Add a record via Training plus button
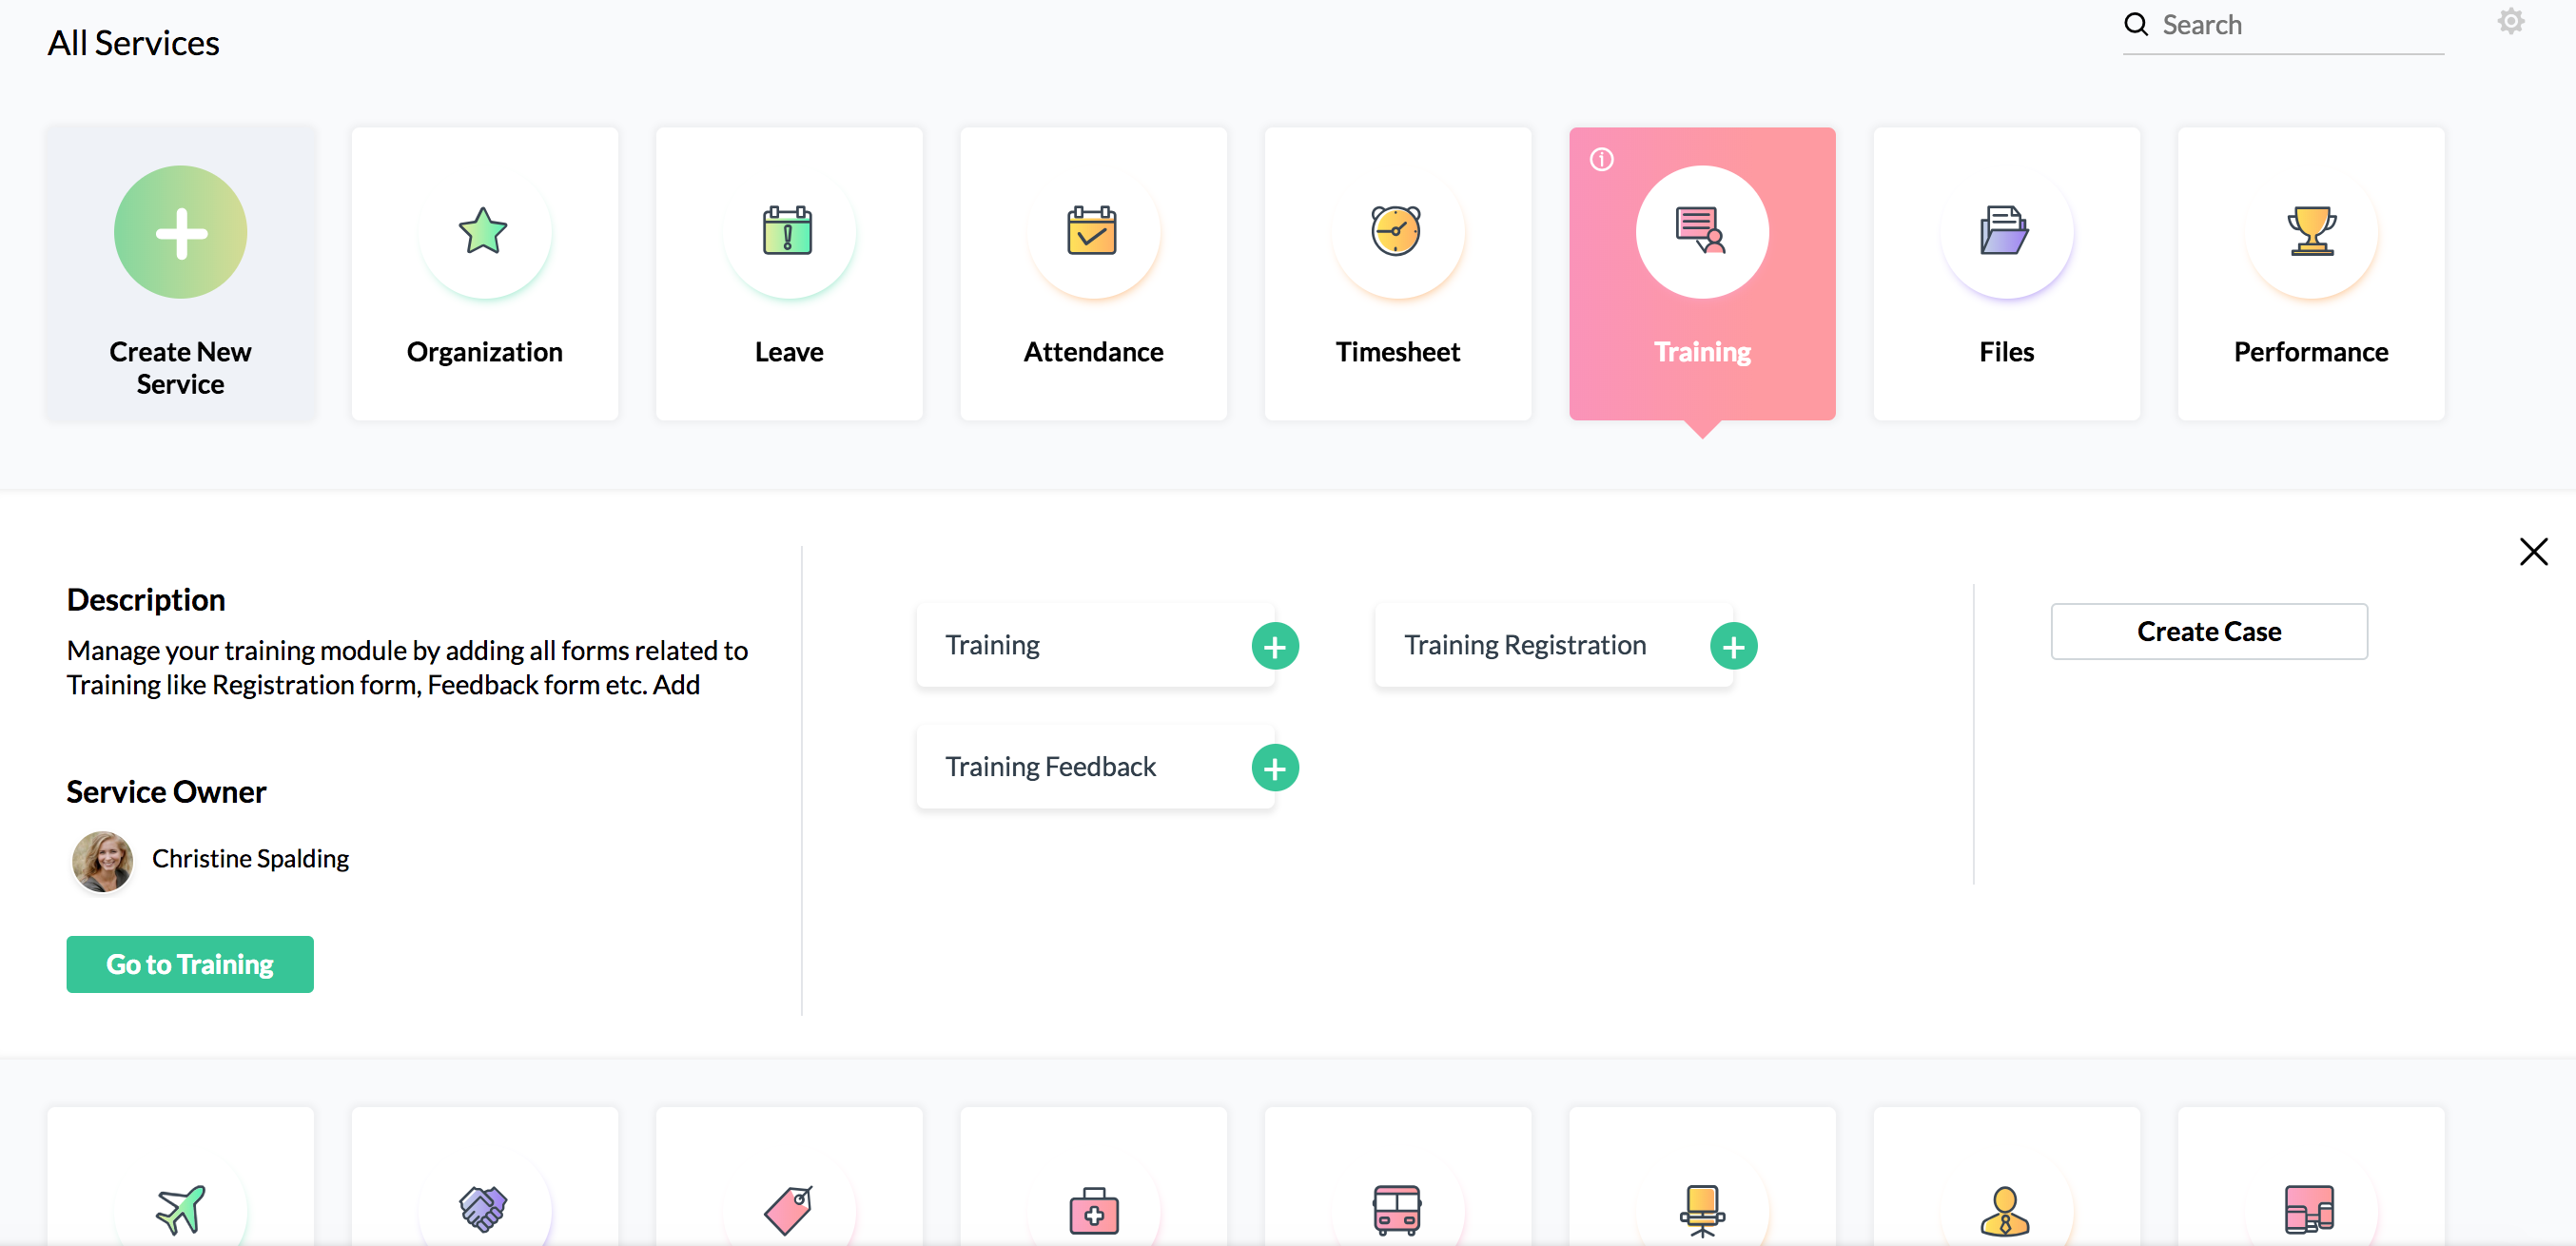The height and width of the screenshot is (1246, 2576). coord(1274,647)
